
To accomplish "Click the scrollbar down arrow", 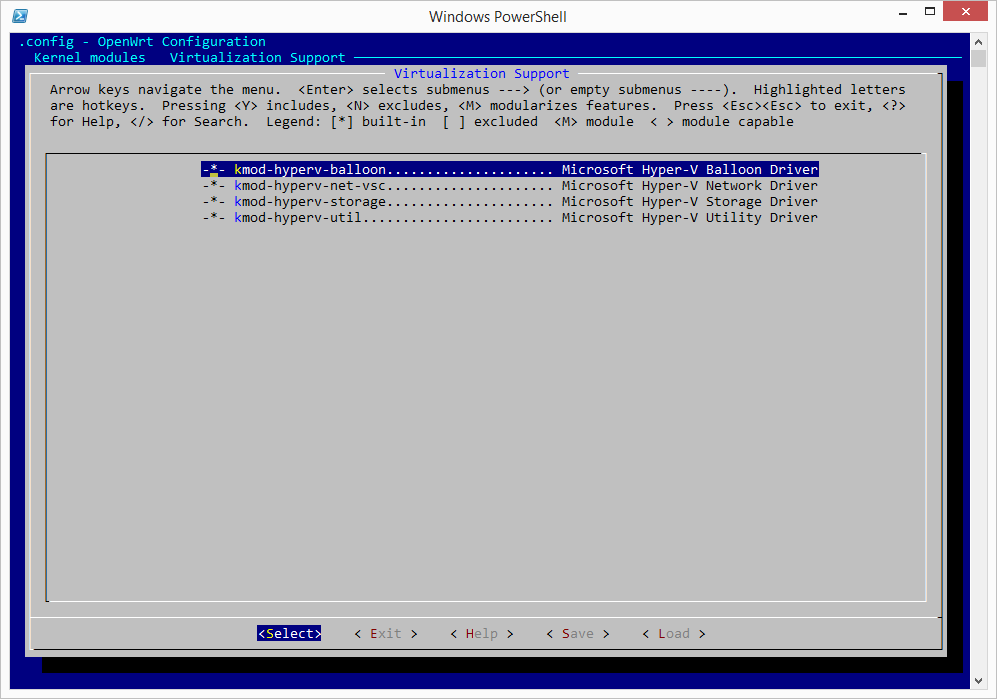I will [979, 681].
